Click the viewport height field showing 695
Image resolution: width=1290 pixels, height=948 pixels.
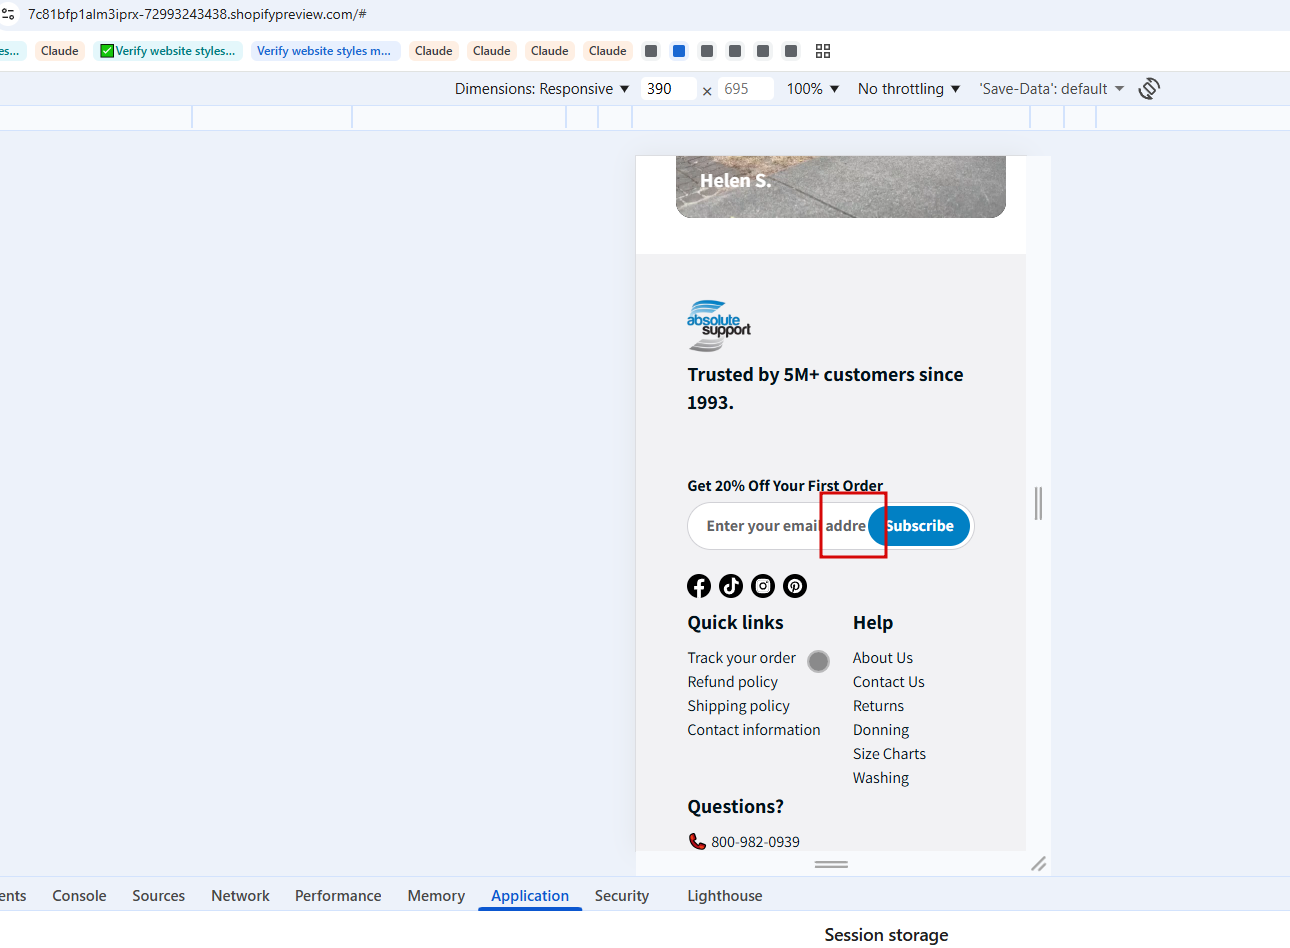point(747,89)
